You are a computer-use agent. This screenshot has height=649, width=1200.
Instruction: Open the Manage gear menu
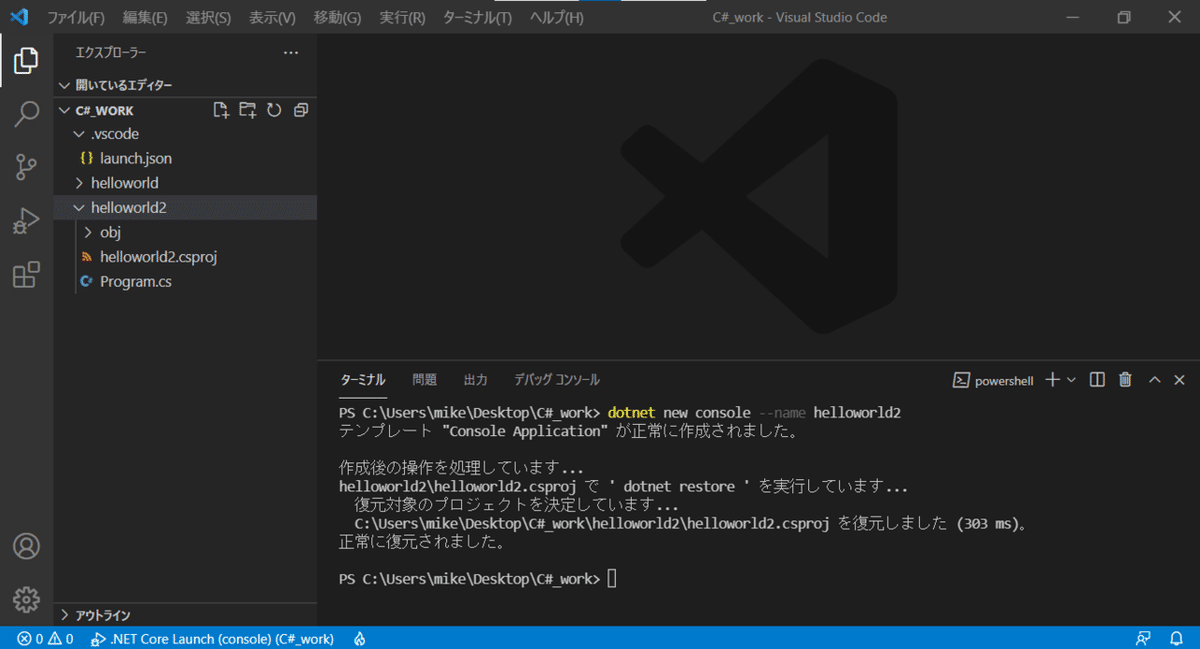pos(26,600)
